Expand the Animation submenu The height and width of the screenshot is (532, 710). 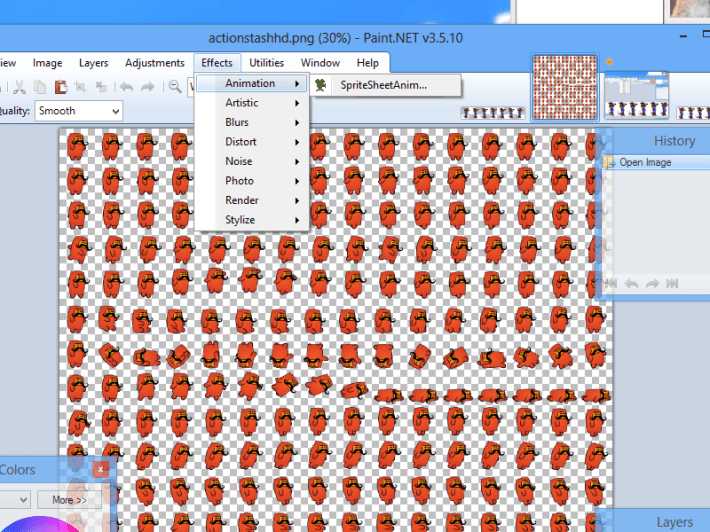[252, 83]
